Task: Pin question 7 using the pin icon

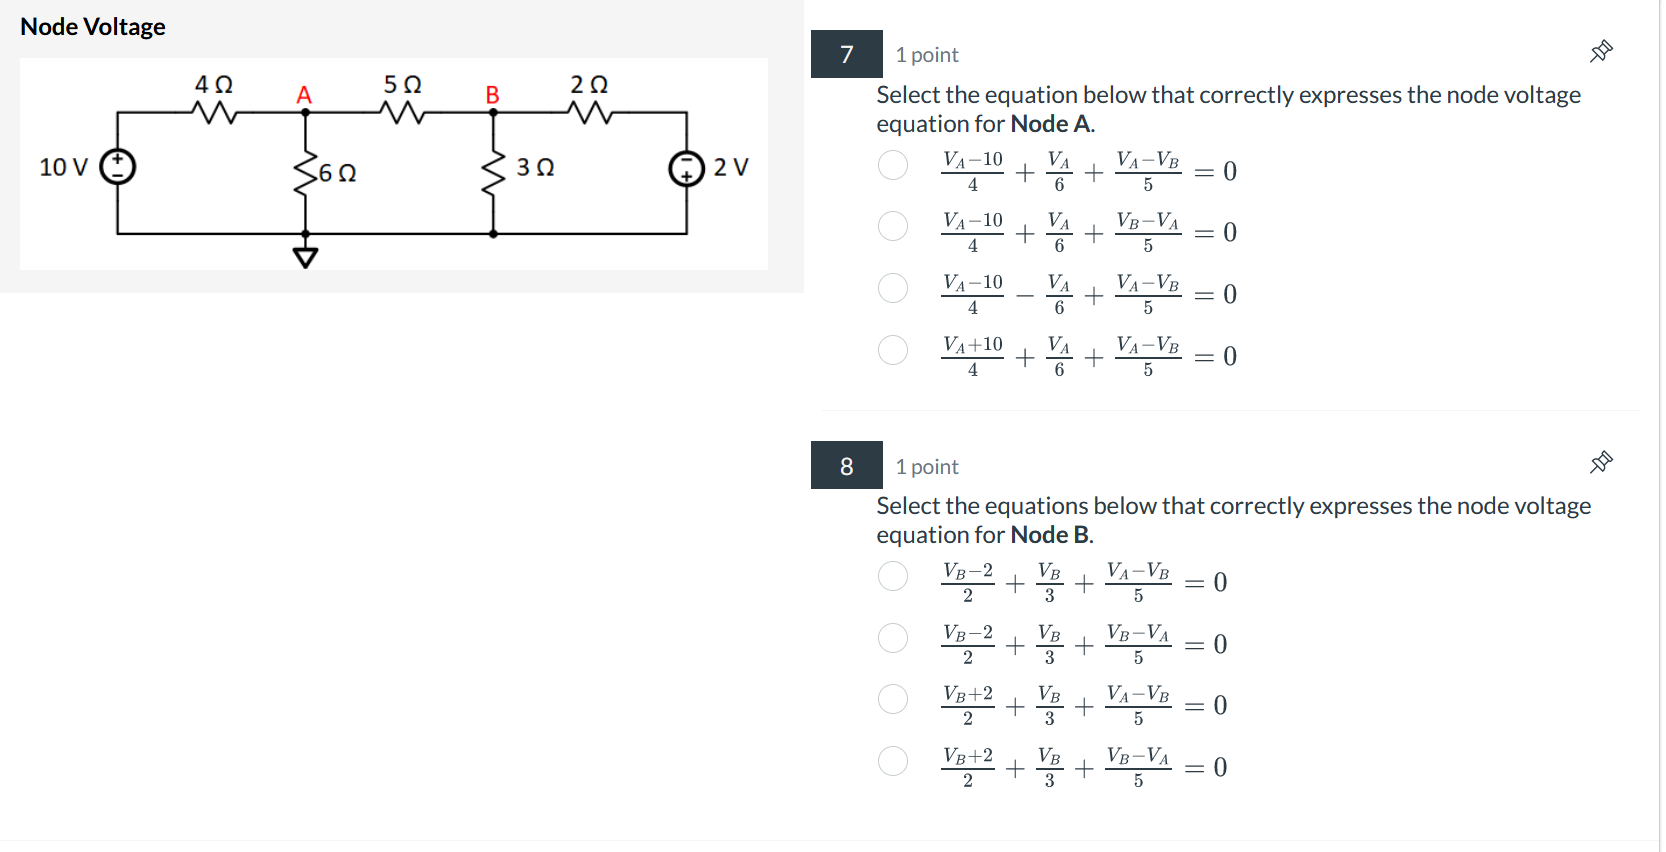Action: point(1601,49)
